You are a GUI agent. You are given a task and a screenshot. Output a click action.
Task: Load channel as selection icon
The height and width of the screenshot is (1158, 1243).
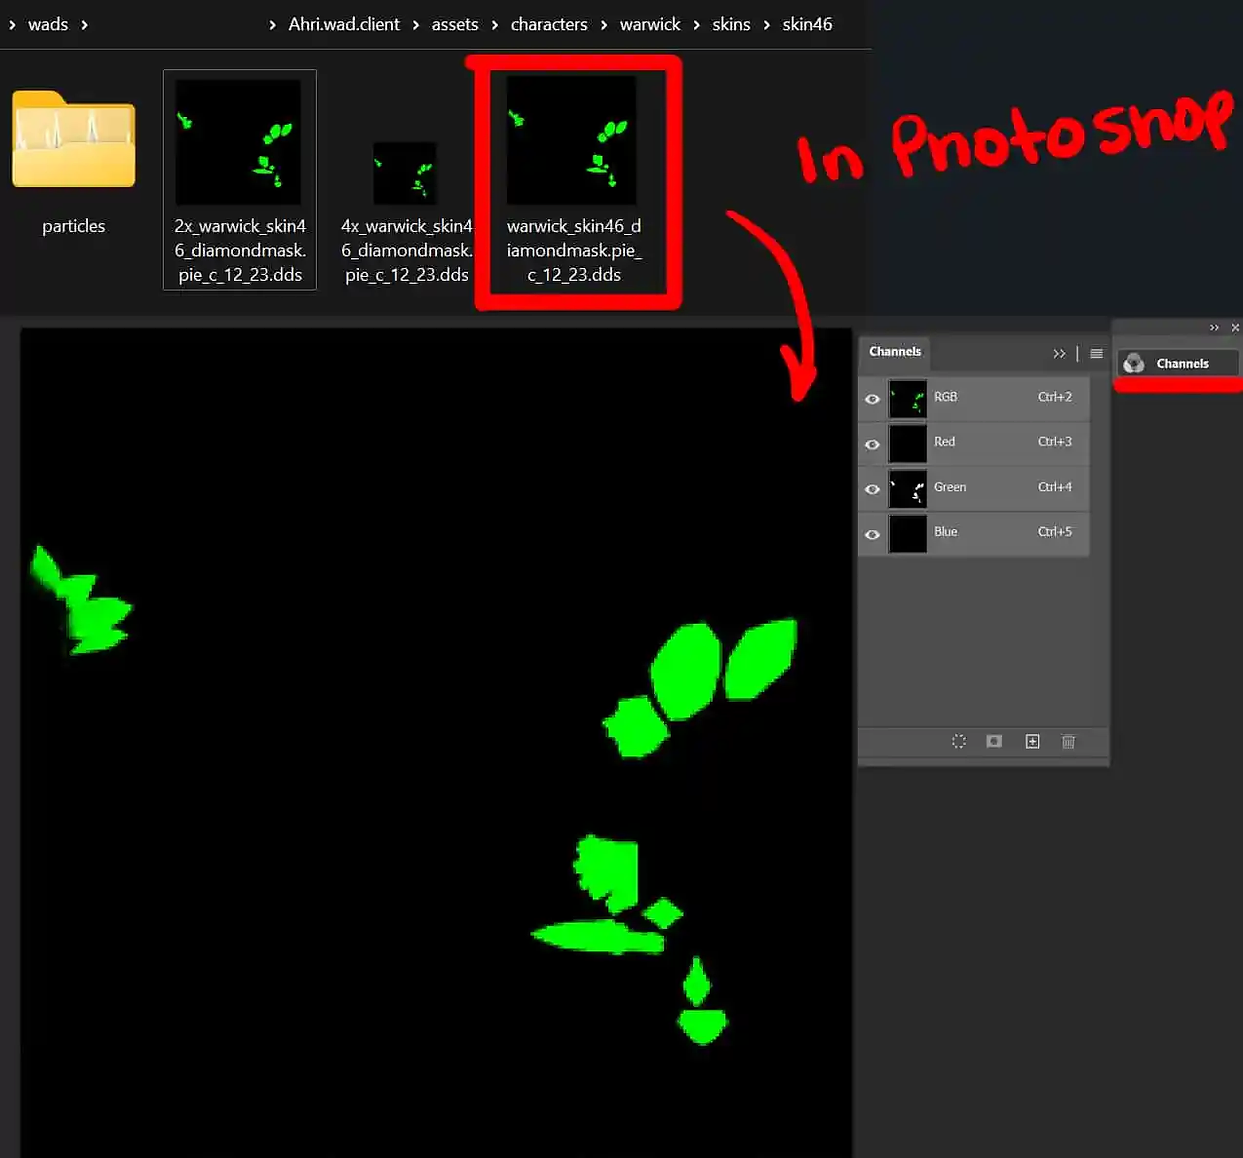click(959, 741)
